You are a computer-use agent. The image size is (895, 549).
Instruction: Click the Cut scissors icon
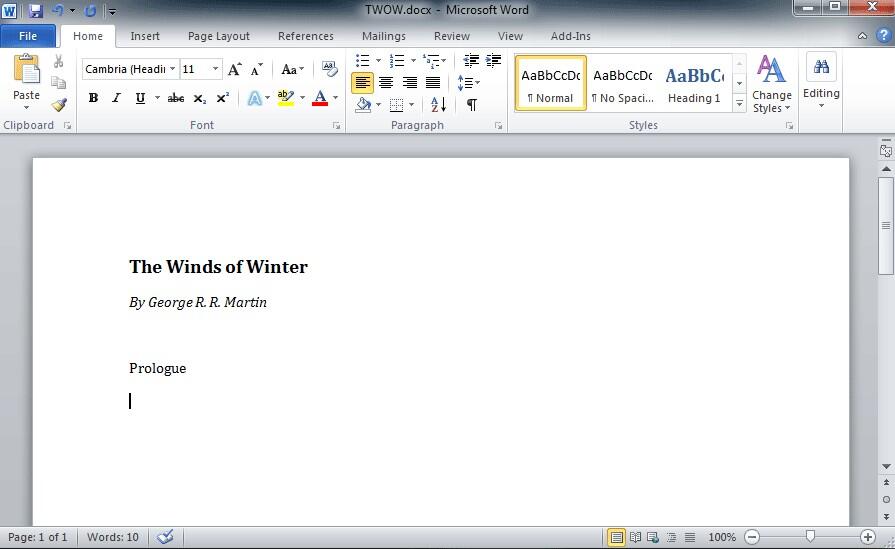click(x=58, y=61)
